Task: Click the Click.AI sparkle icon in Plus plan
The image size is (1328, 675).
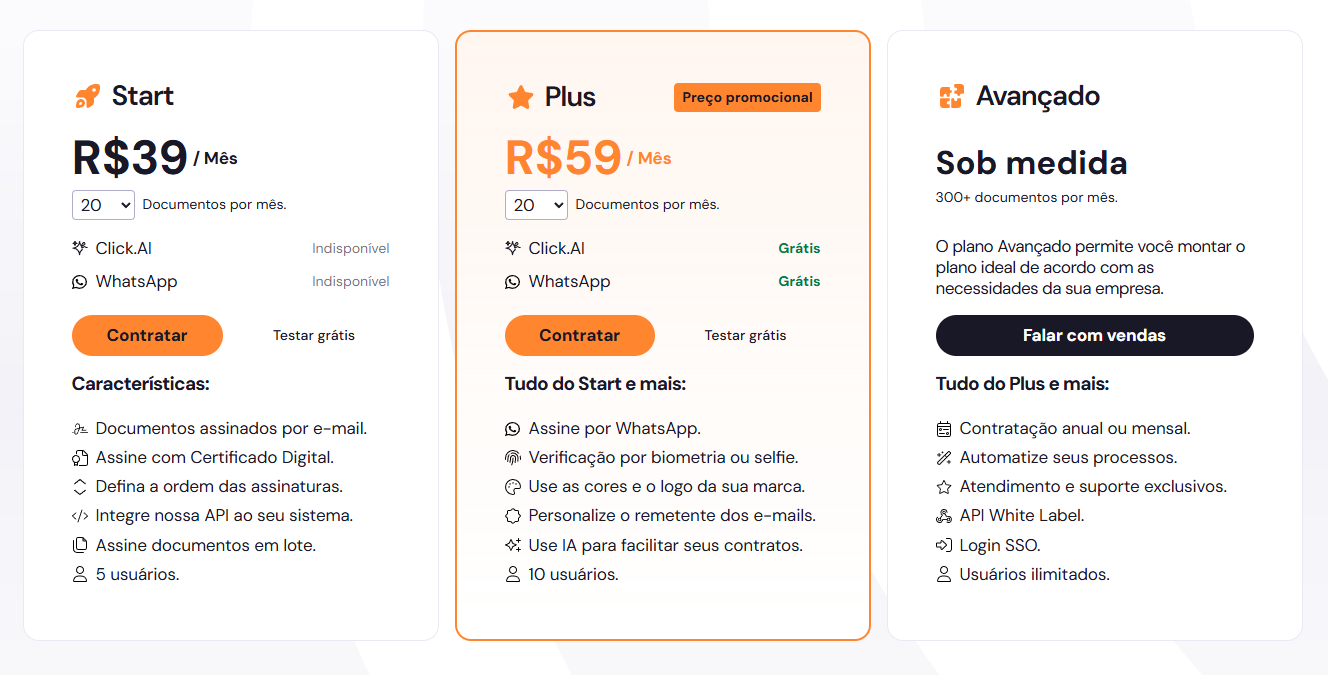Action: [x=513, y=248]
